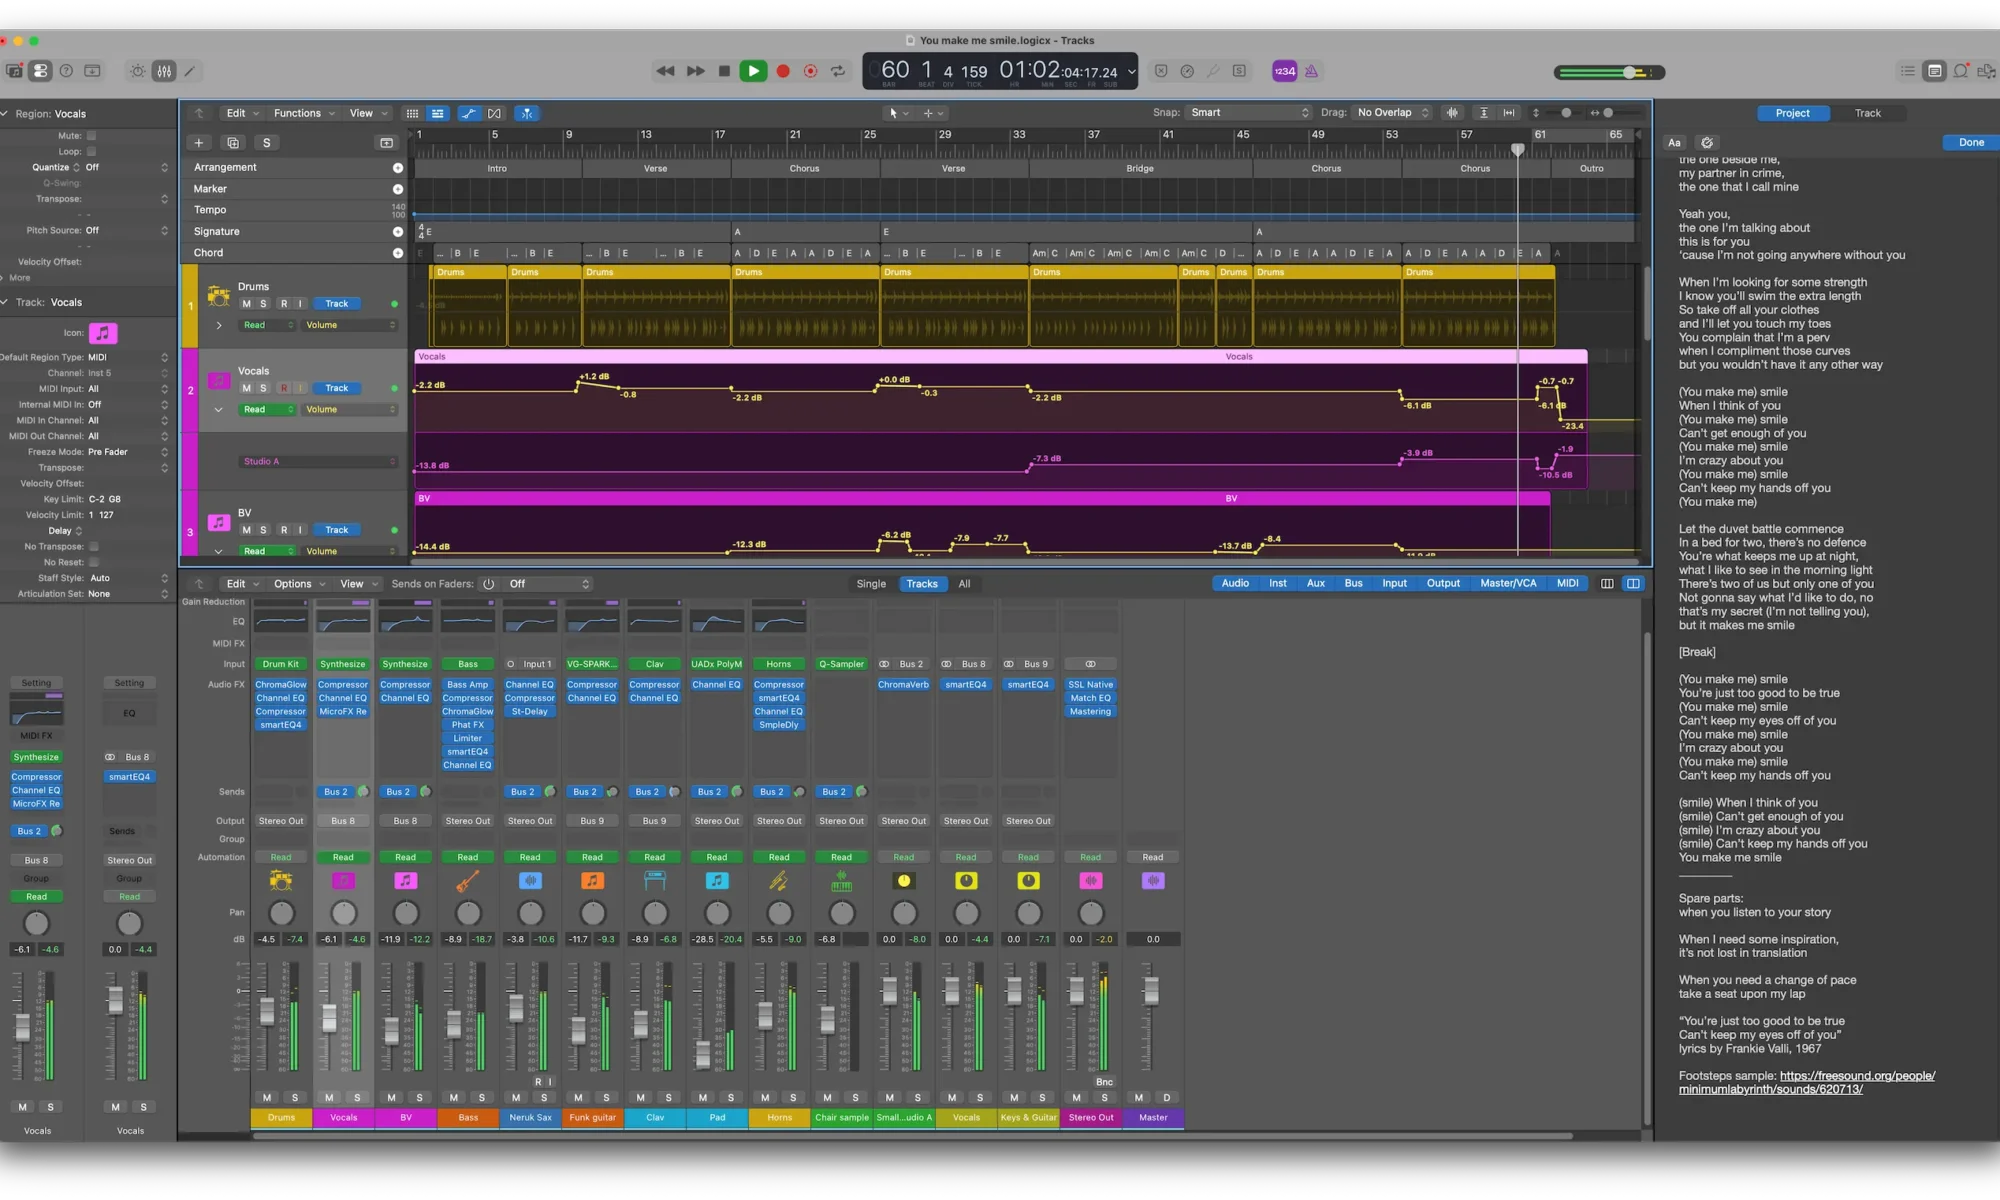Click the red Record button
This screenshot has height=1200, width=2000.
point(783,71)
